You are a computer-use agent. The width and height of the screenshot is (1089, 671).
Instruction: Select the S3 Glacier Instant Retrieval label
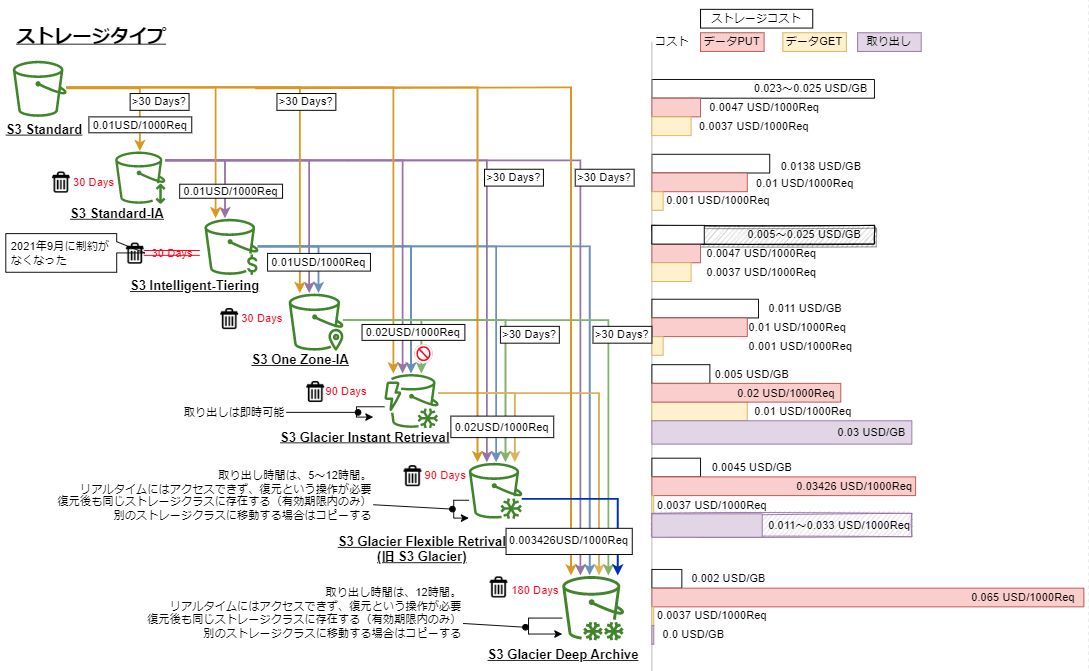click(365, 437)
